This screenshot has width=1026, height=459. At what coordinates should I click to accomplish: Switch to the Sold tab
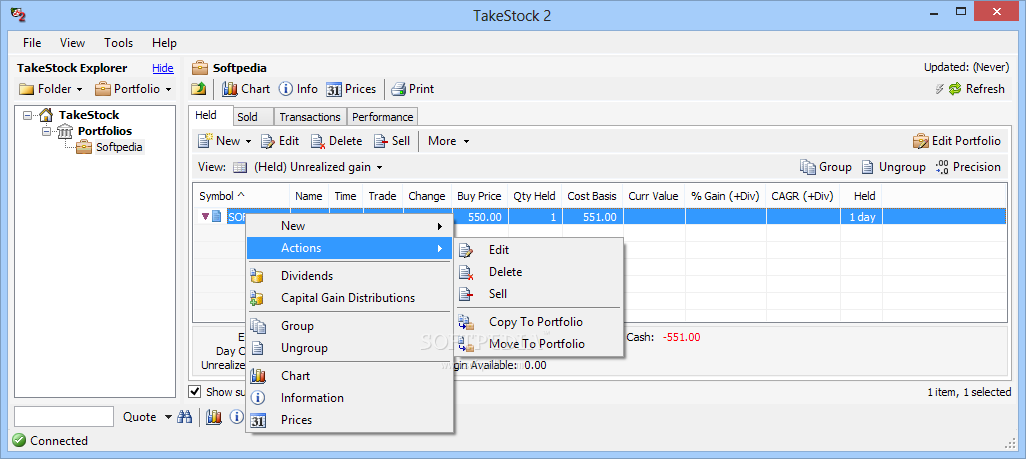[254, 117]
